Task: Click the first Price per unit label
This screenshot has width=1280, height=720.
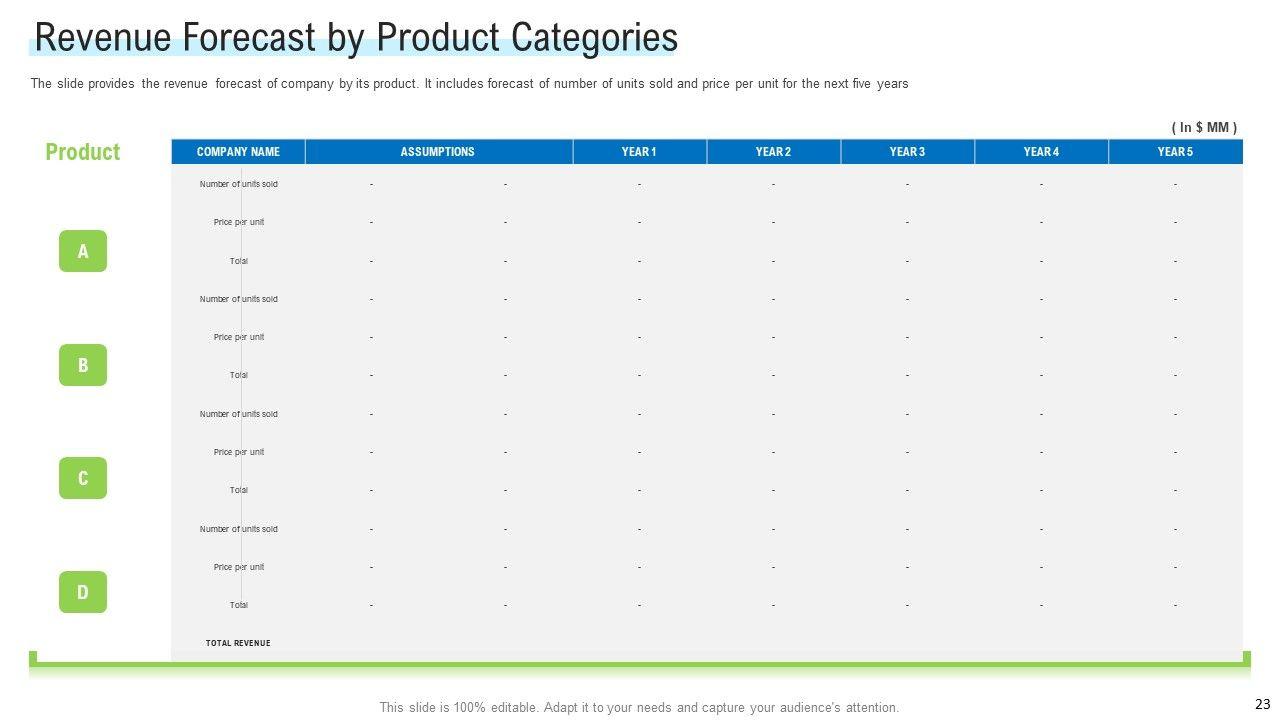Action: pyautogui.click(x=238, y=222)
